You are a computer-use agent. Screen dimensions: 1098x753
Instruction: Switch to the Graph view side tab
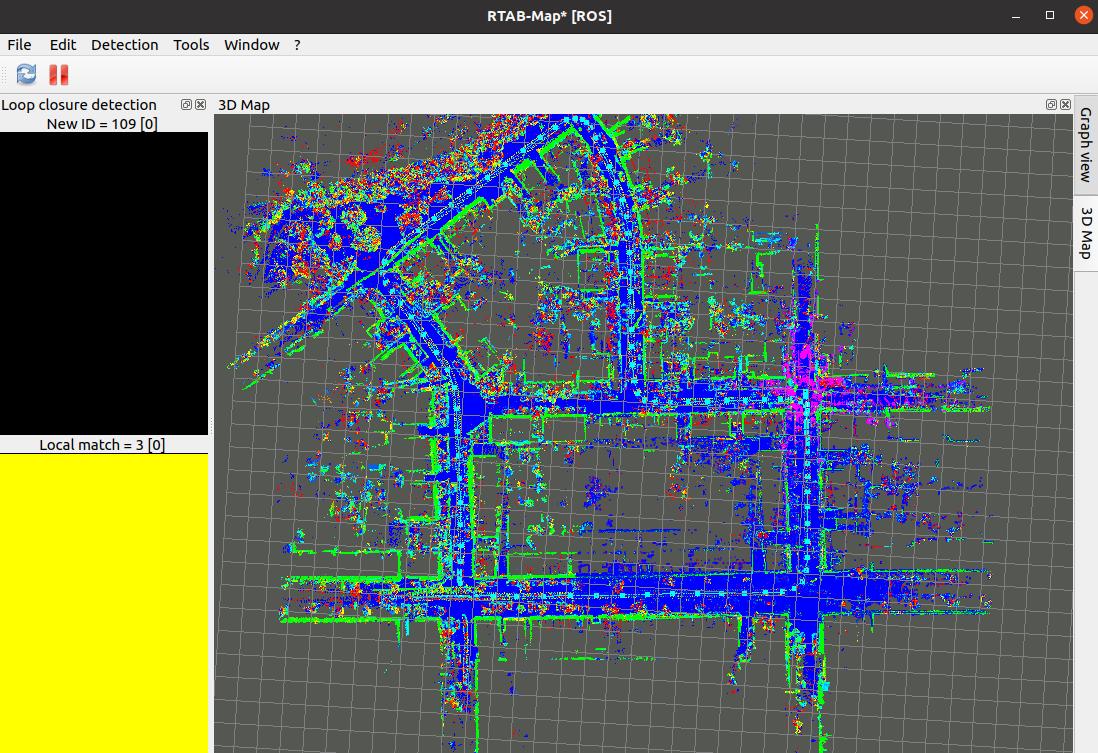point(1085,145)
